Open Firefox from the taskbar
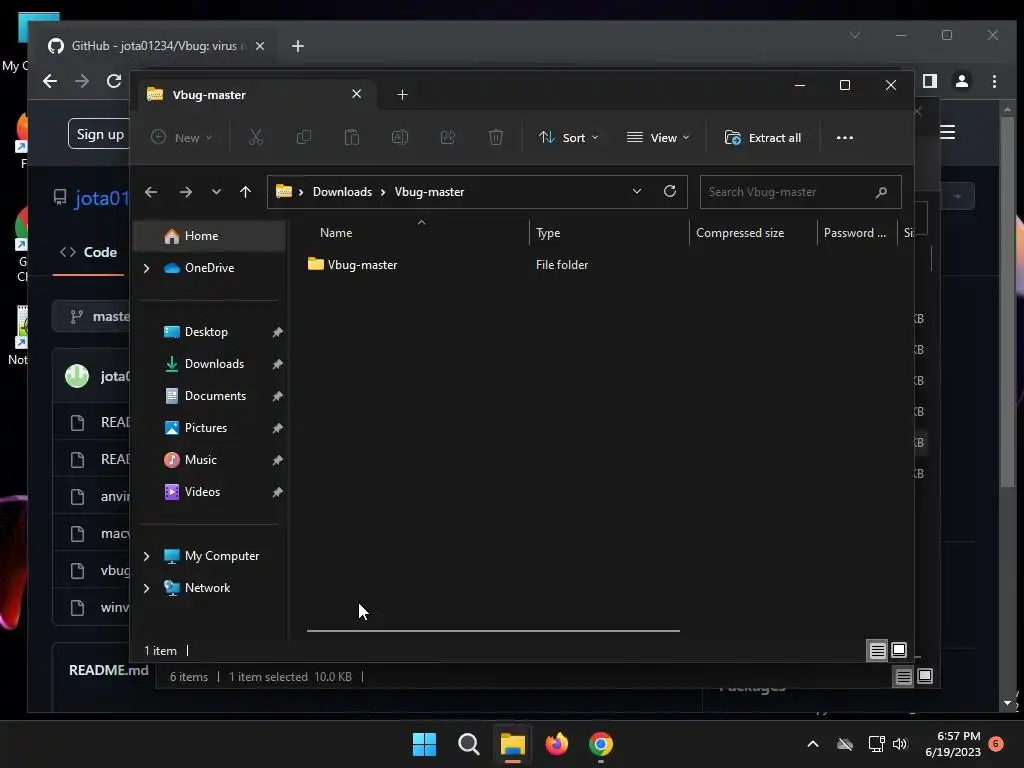Screen dimensions: 1024x768 tap(556, 744)
